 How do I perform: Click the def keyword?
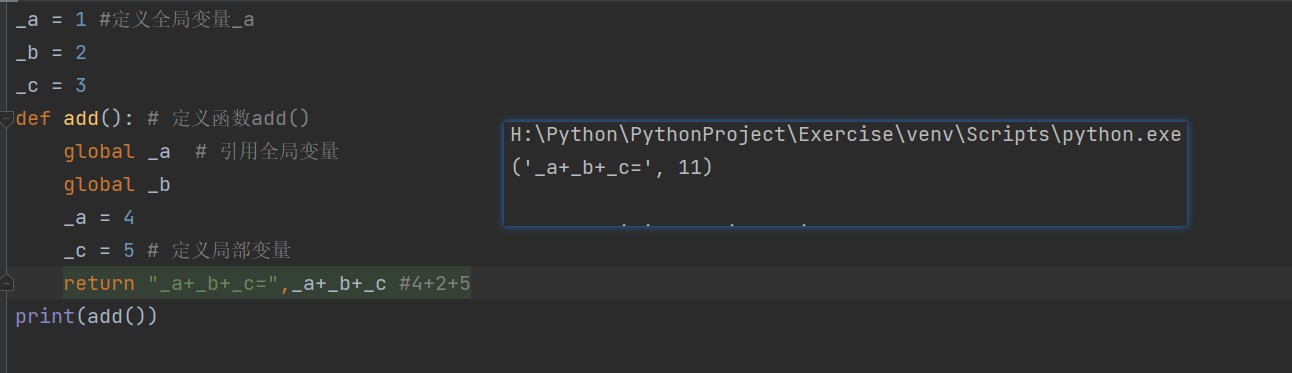(x=33, y=118)
